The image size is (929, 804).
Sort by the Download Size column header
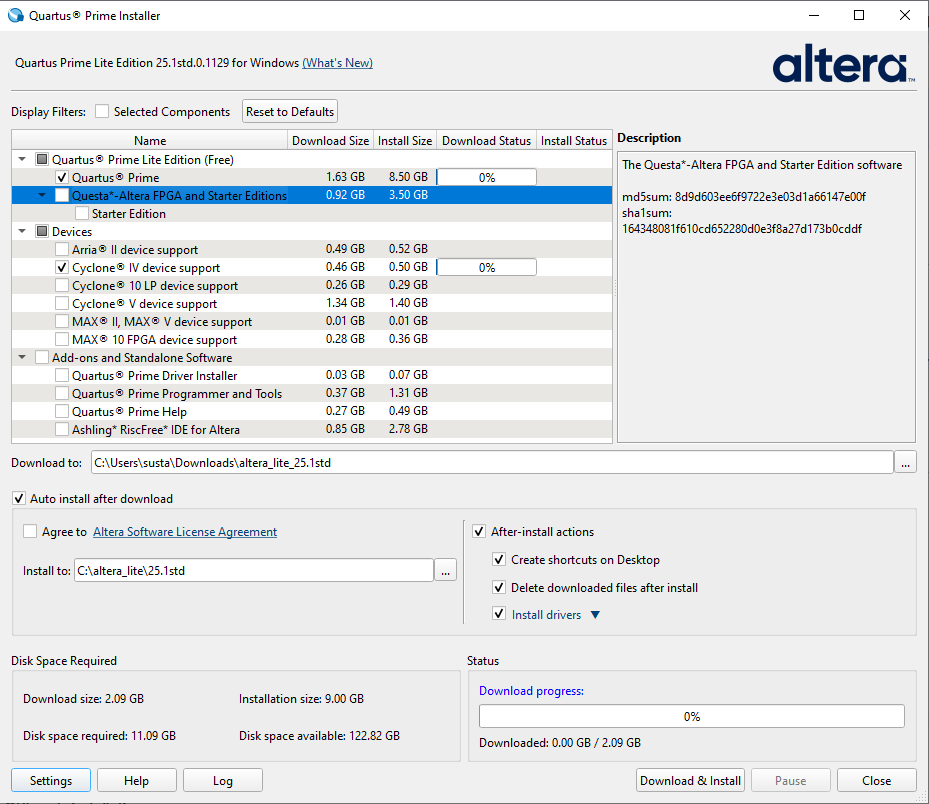tap(330, 141)
